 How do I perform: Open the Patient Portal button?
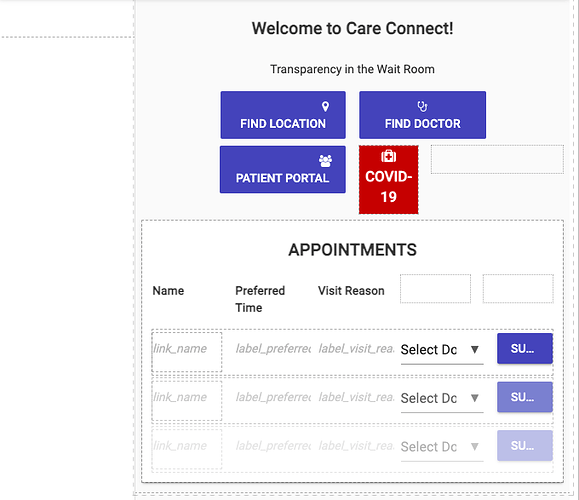pyautogui.click(x=283, y=169)
